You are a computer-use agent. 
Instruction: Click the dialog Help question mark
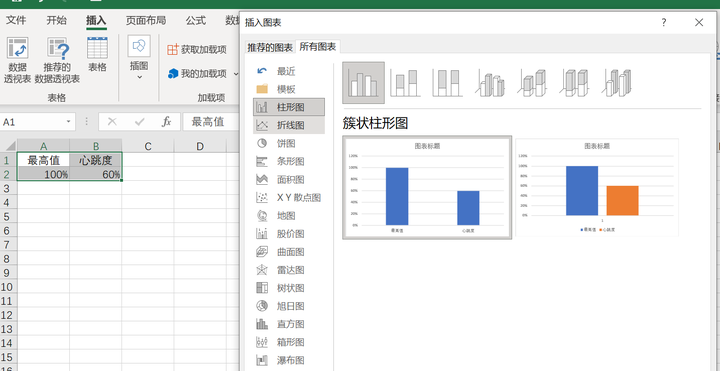click(x=664, y=22)
